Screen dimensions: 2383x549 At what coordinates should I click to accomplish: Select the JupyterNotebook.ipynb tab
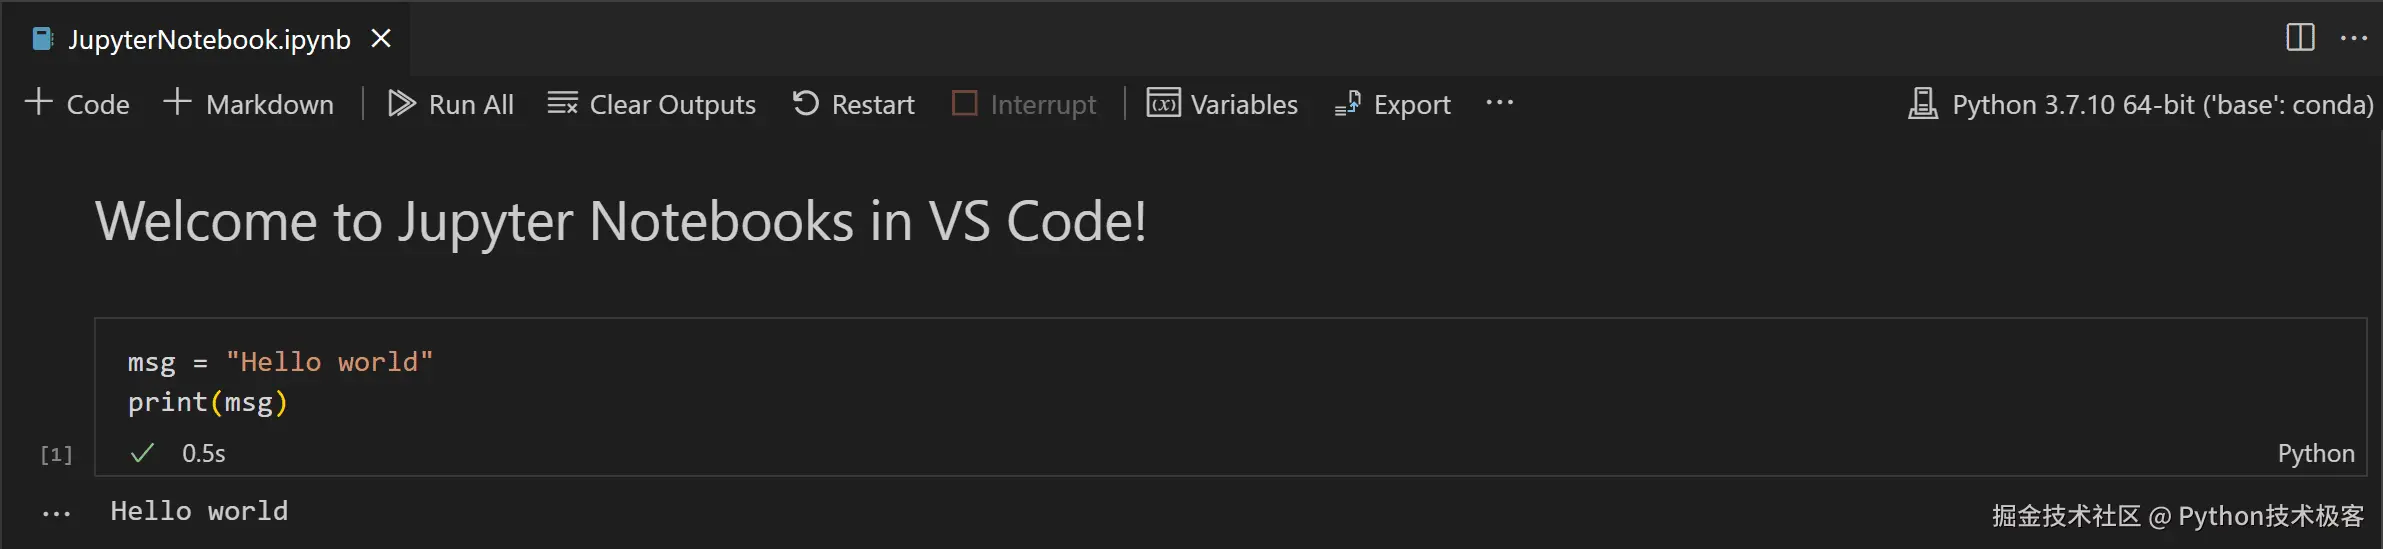[208, 39]
